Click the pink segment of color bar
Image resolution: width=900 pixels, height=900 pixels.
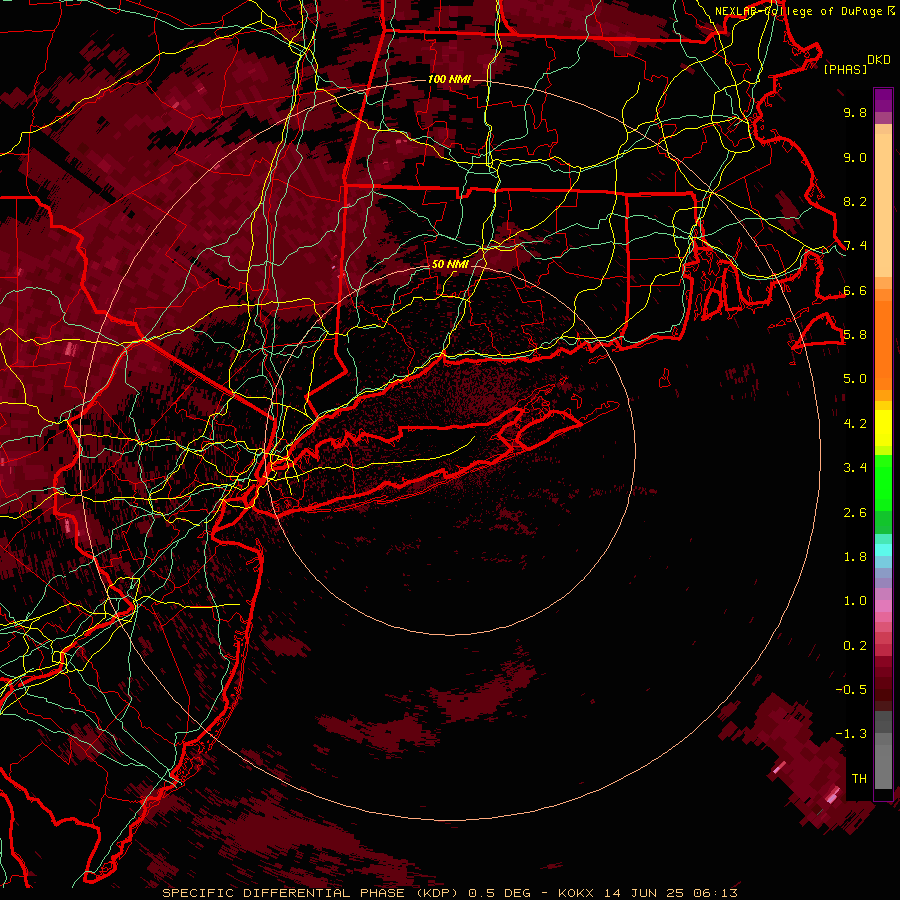point(883,606)
